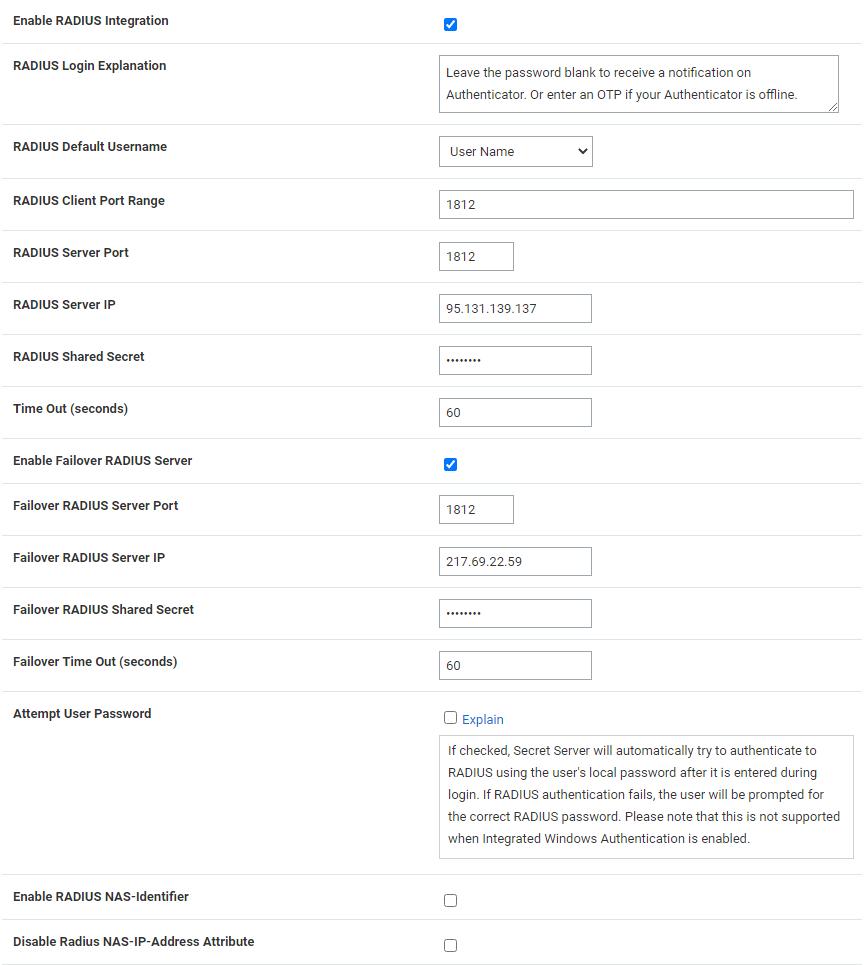Image resolution: width=864 pixels, height=965 pixels.
Task: Uncheck Enable RADIUS Integration checkbox
Action: pos(450,24)
